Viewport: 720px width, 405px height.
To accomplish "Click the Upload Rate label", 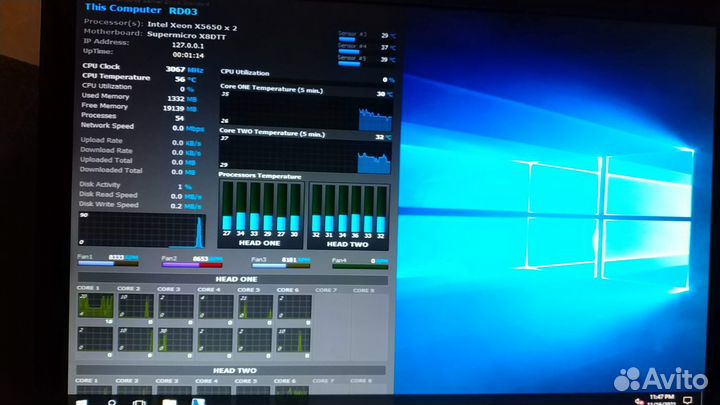I will coord(101,140).
